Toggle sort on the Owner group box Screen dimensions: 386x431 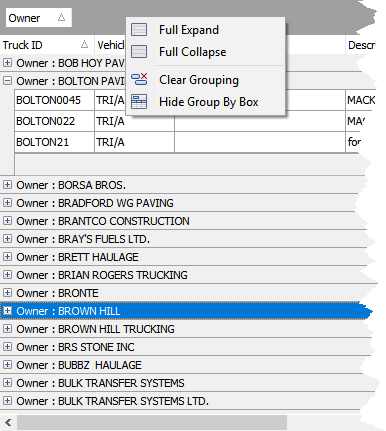click(x=39, y=18)
